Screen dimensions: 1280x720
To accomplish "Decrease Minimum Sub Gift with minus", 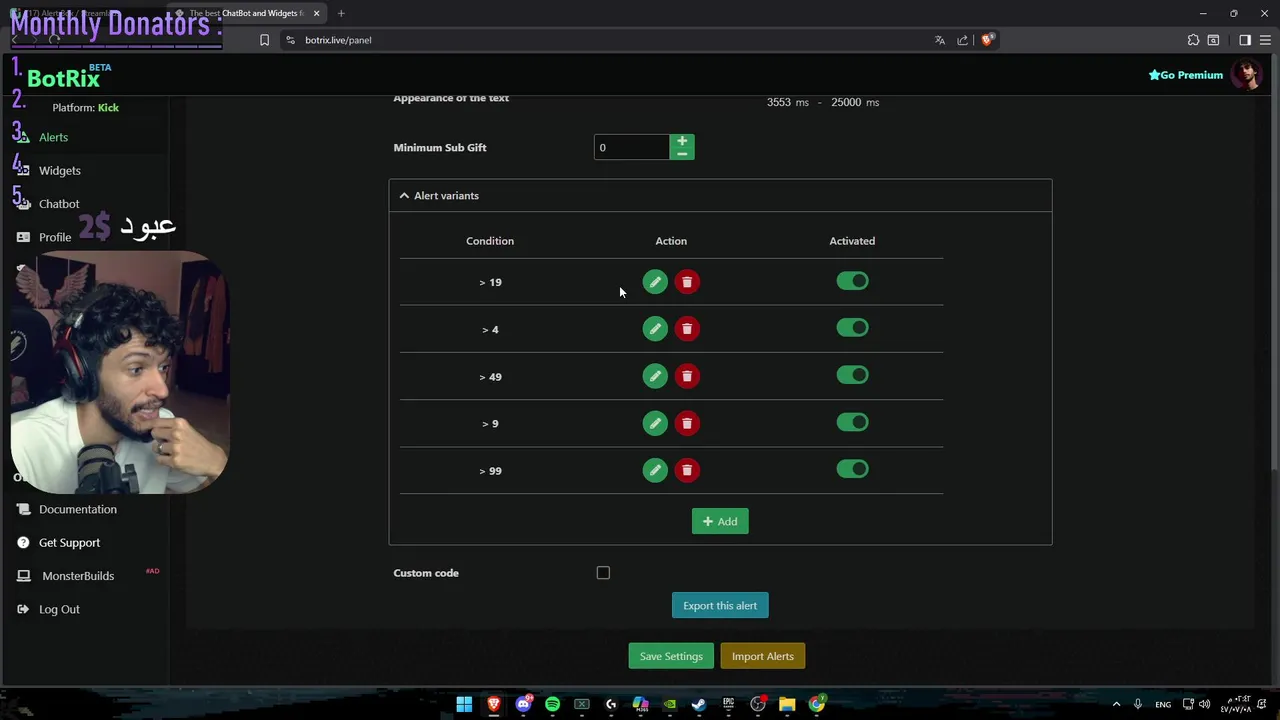I will click(682, 154).
